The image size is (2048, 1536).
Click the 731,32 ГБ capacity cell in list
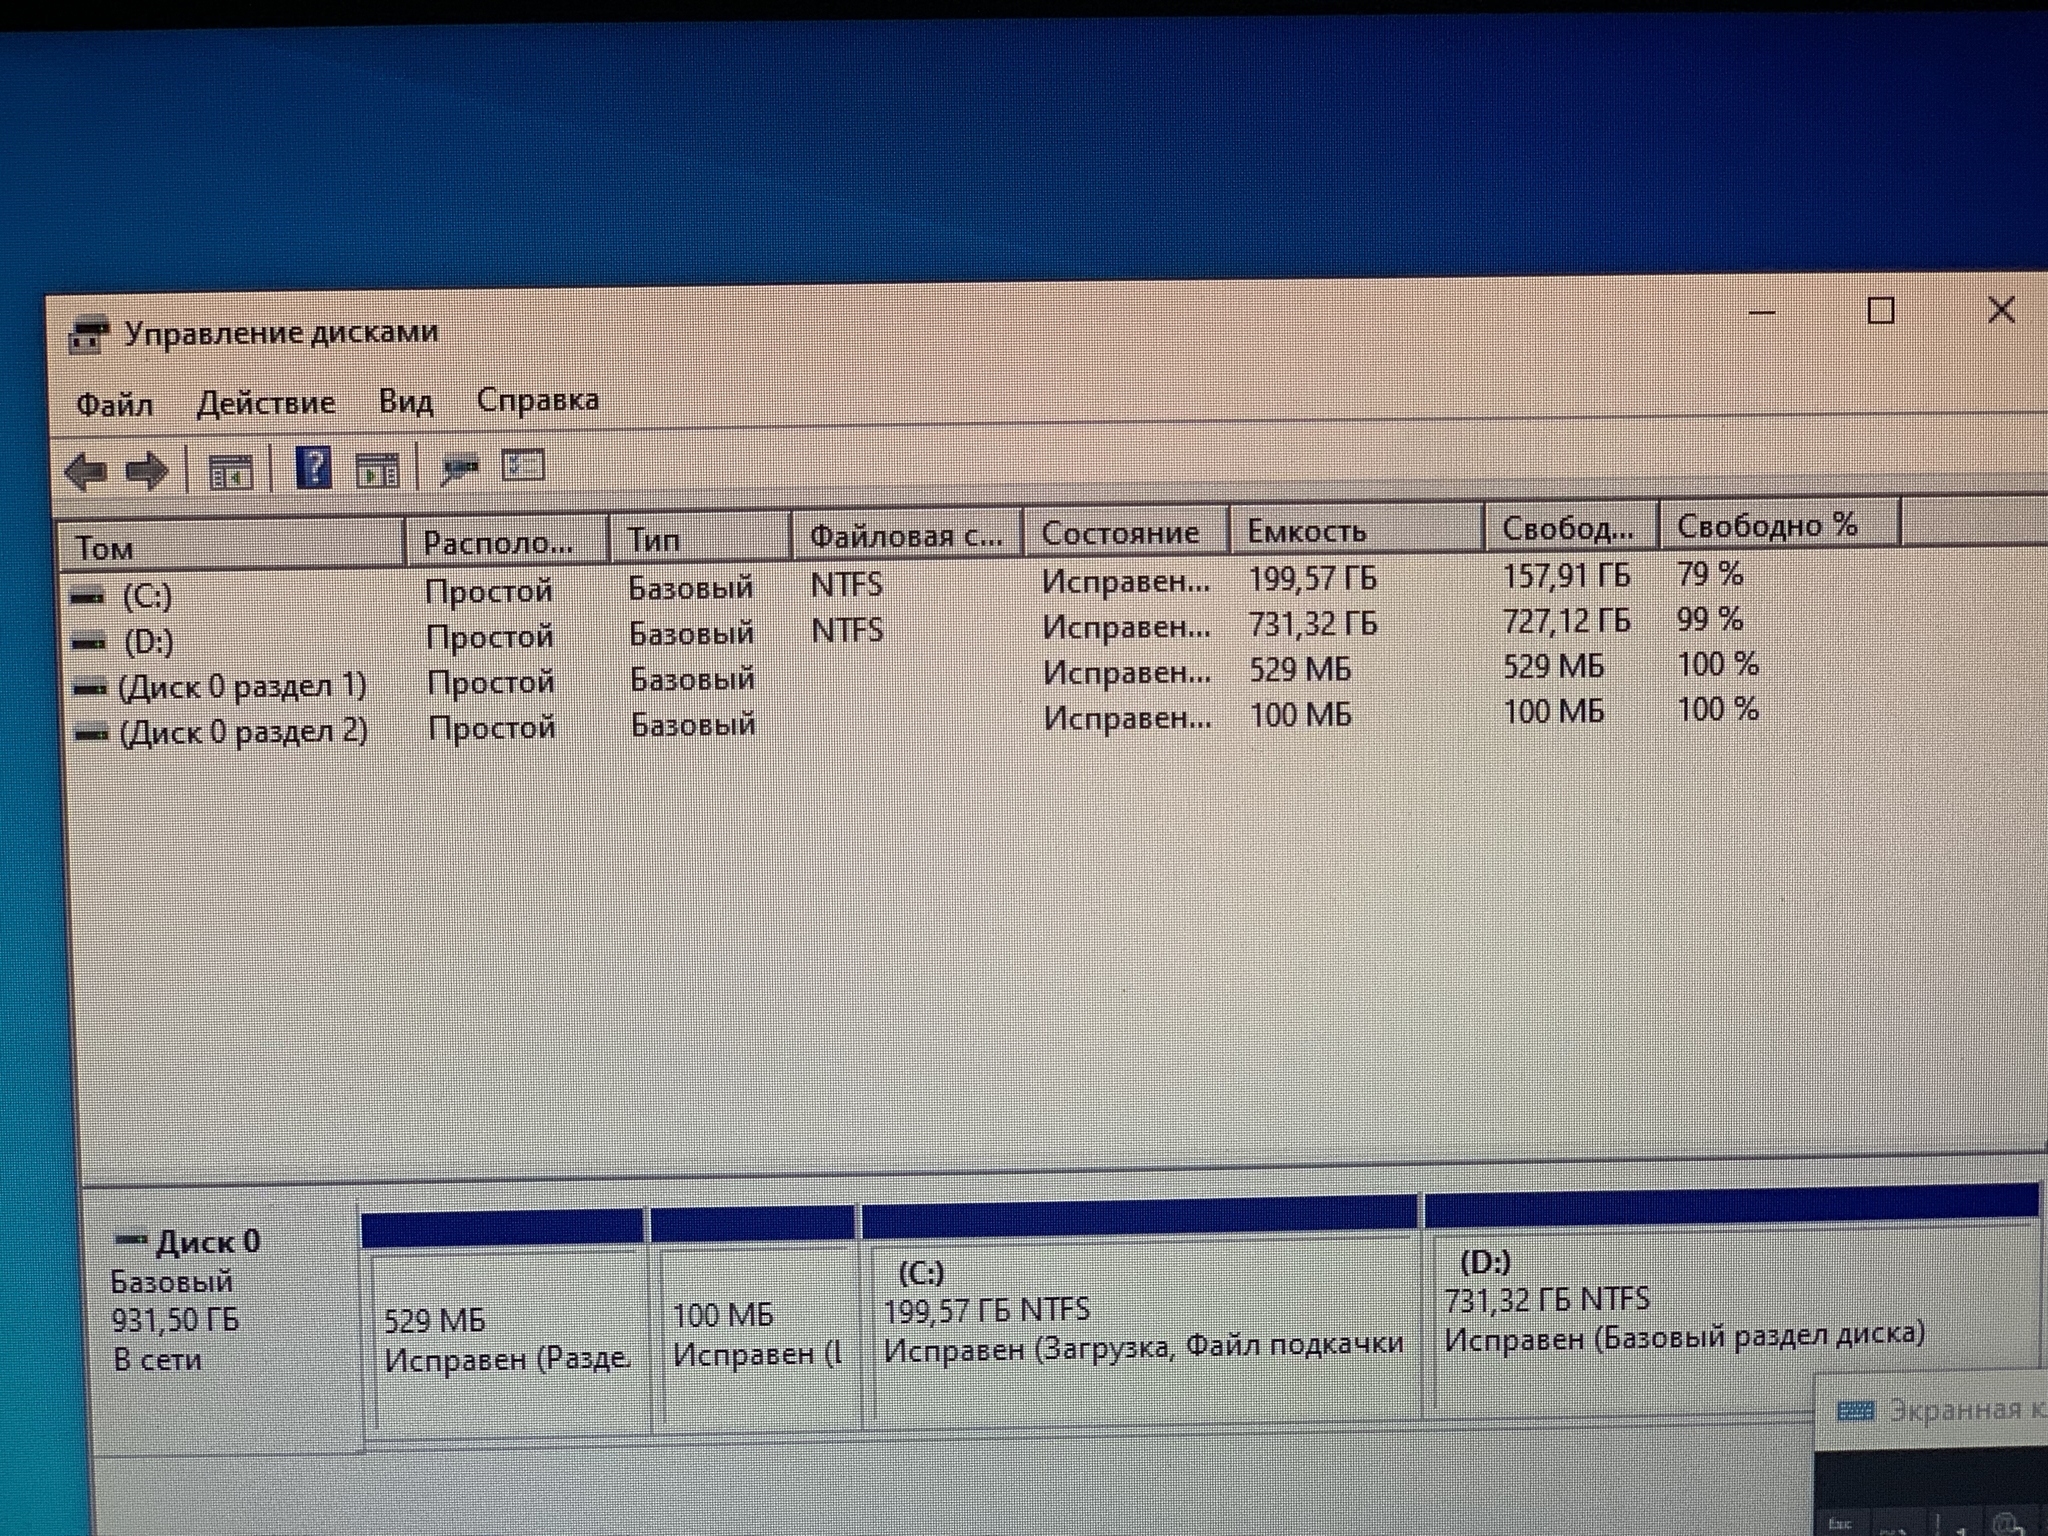[x=1313, y=624]
